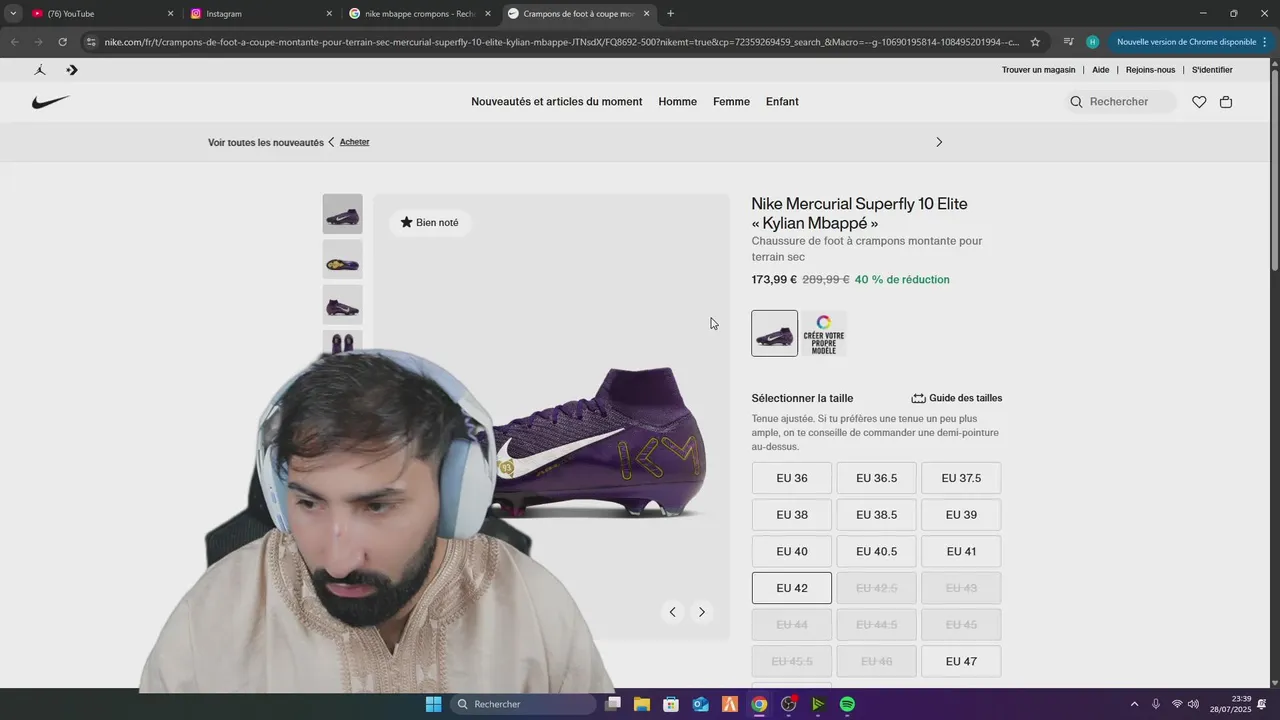Viewport: 1280px width, 720px height.
Task: Select size EU 42
Action: pos(792,588)
